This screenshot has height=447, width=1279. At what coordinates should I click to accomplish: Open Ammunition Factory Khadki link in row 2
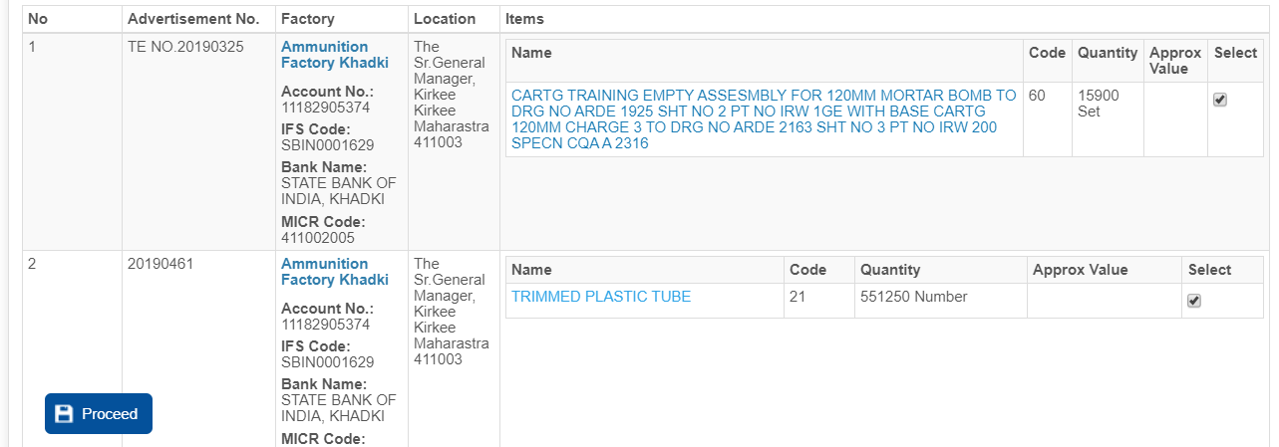tap(324, 271)
